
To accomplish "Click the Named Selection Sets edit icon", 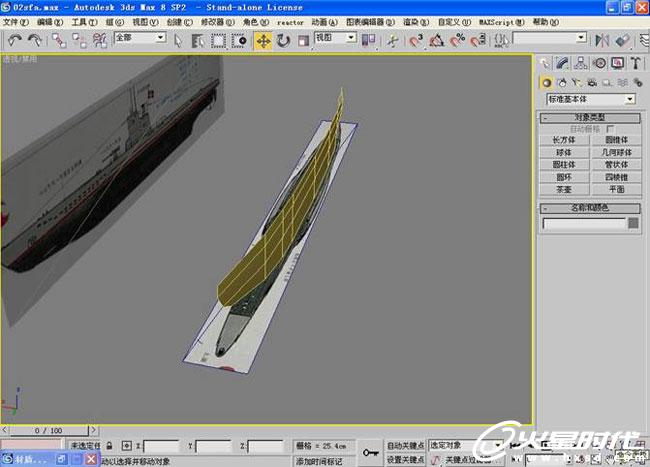I will click(502, 41).
